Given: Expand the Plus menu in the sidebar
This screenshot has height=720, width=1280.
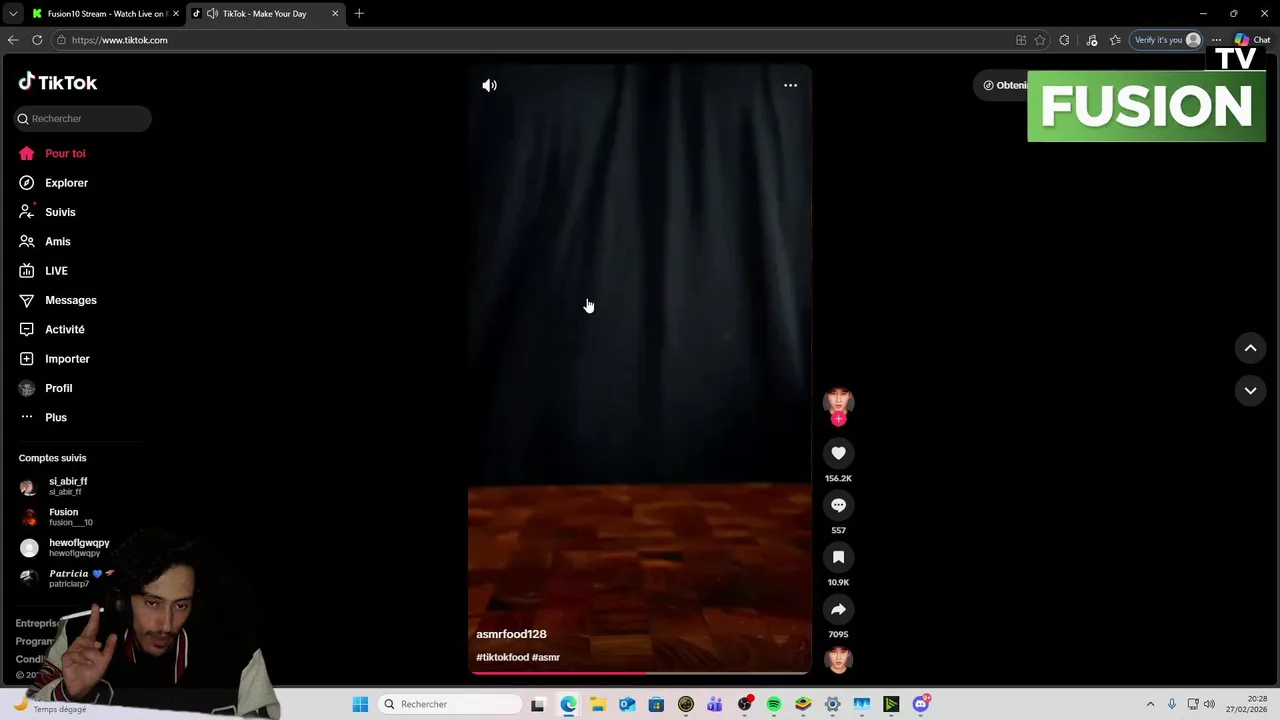Looking at the screenshot, I should [44, 417].
